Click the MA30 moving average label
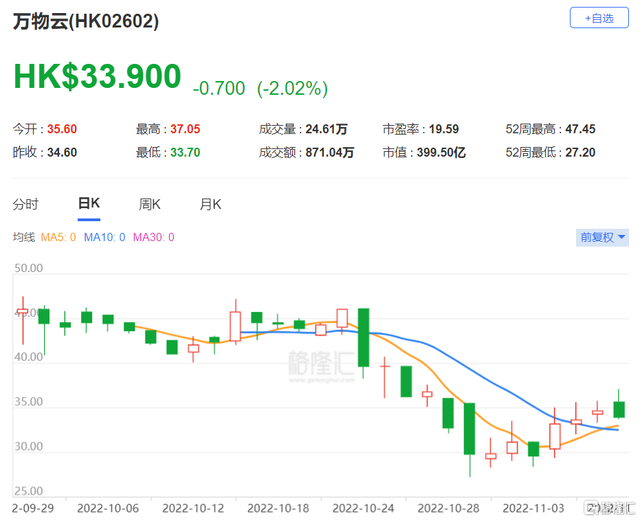 pos(153,237)
